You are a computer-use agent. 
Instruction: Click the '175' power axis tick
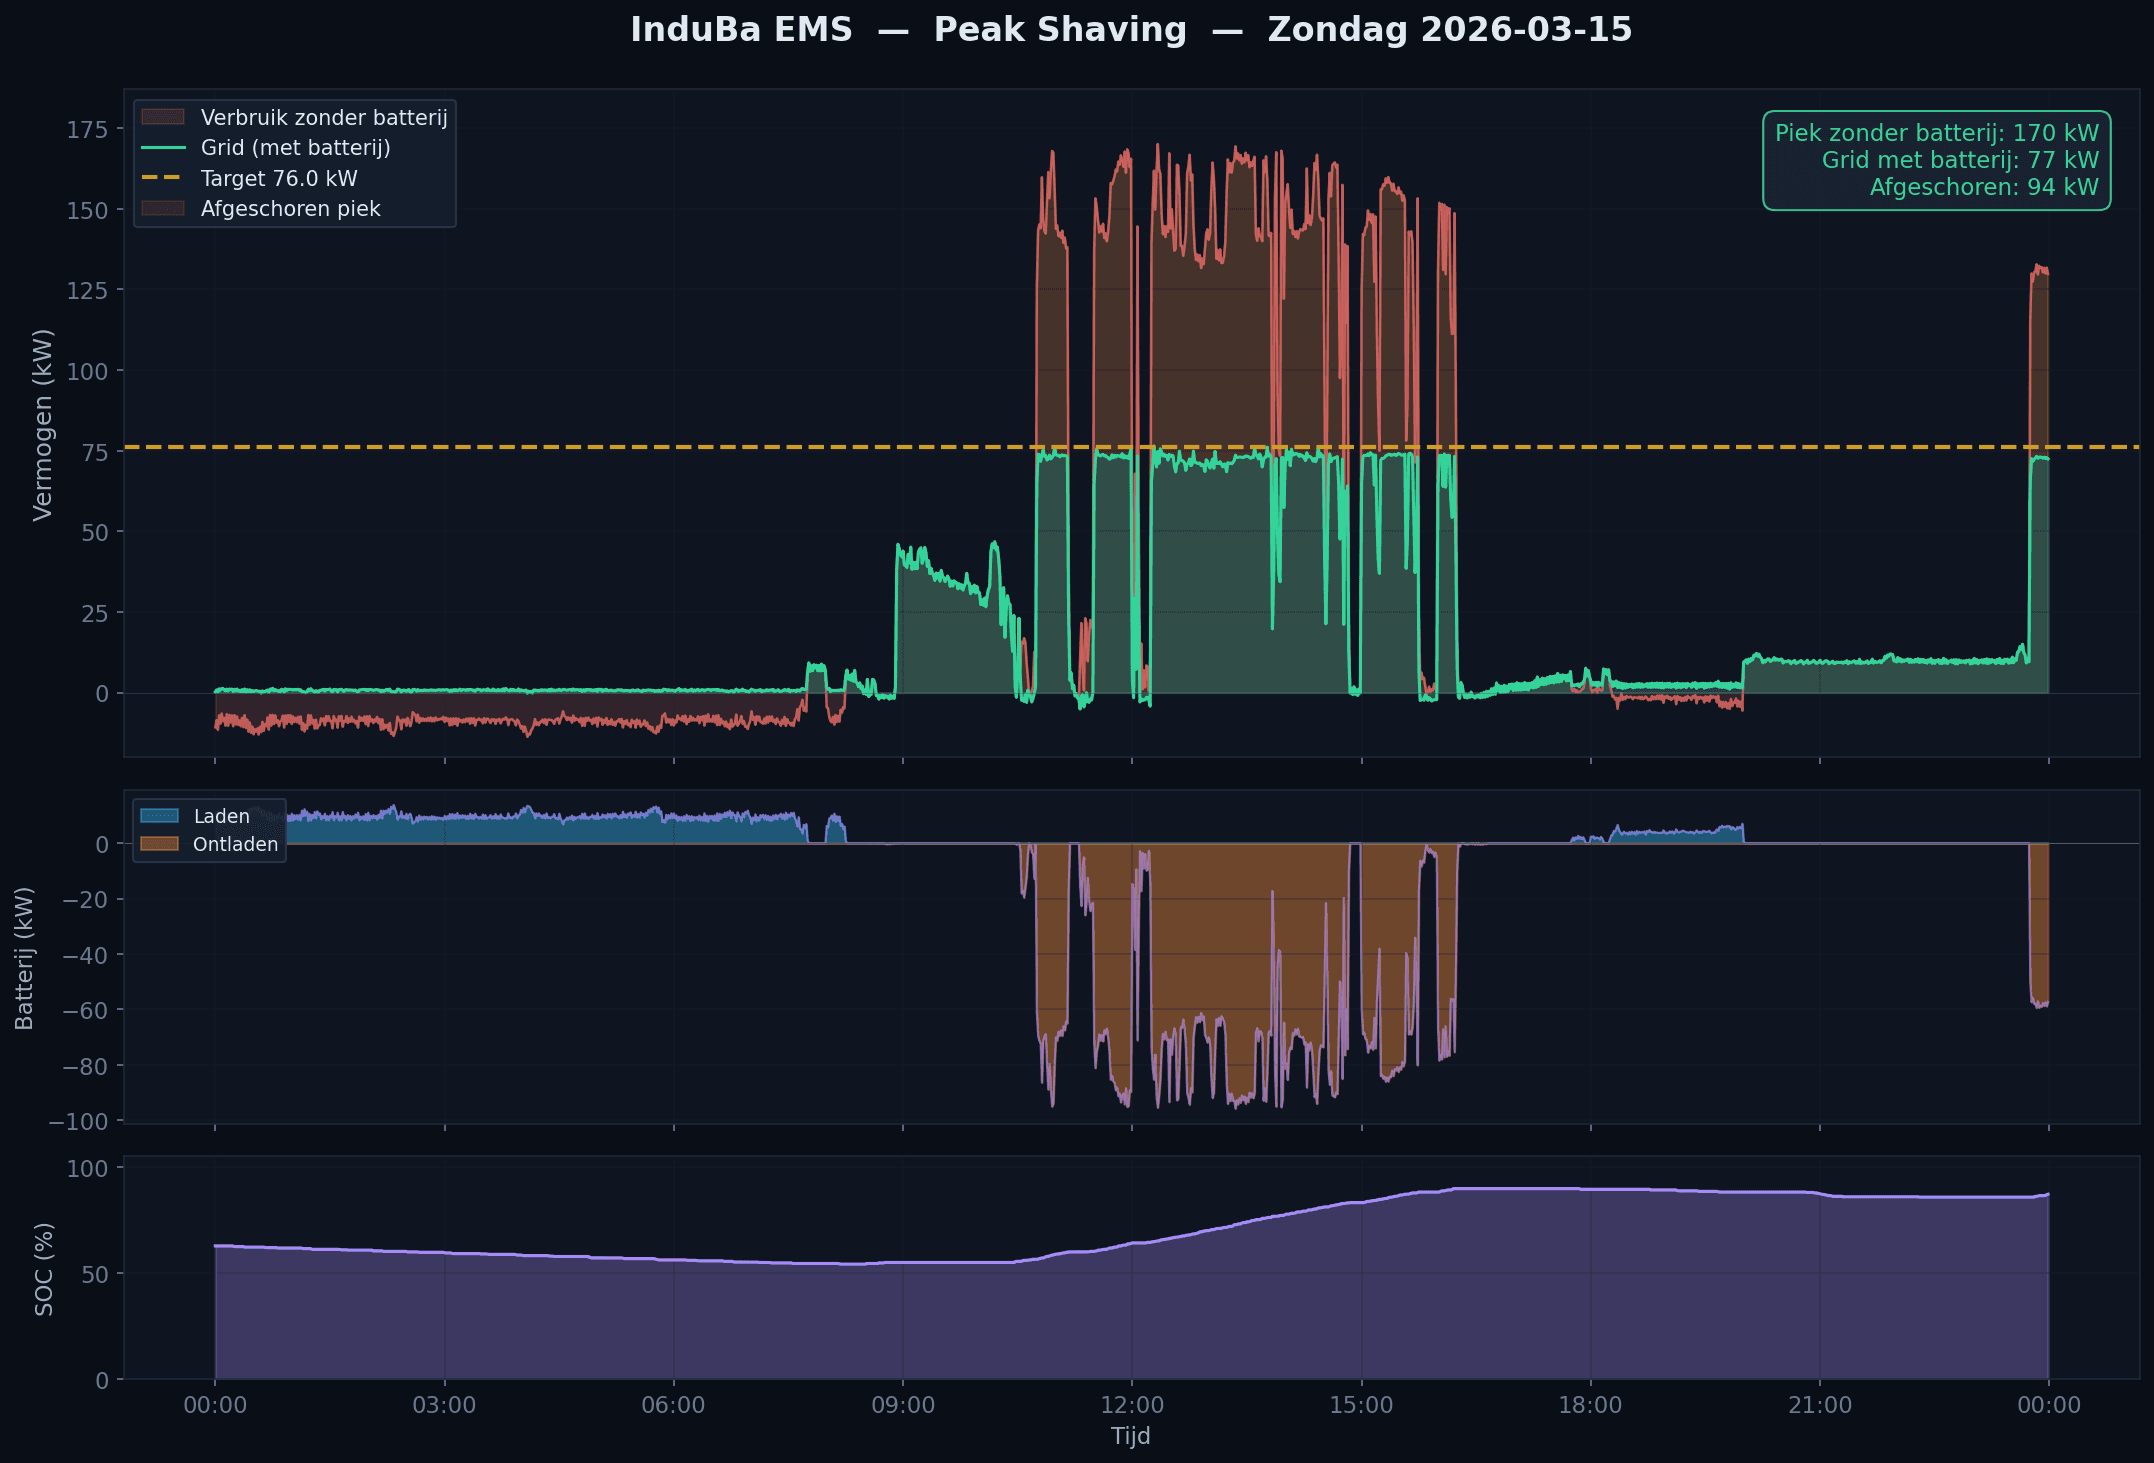pos(88,129)
